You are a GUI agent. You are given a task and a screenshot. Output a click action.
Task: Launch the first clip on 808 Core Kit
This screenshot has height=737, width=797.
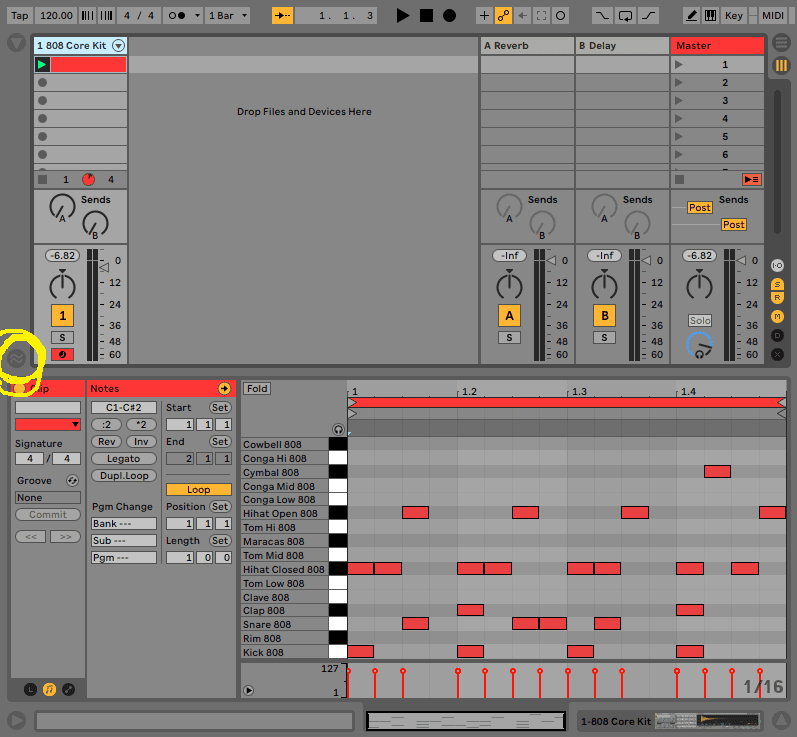click(x=42, y=64)
